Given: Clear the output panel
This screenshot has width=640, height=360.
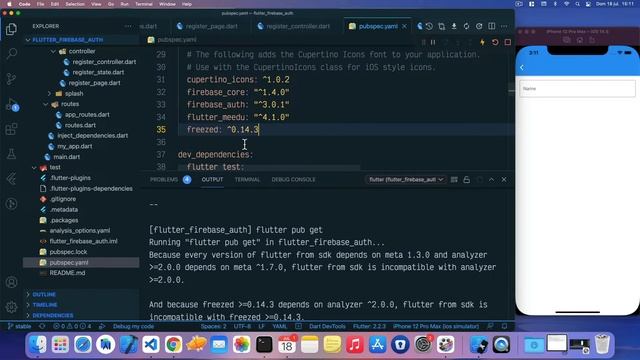Looking at the screenshot, I should tap(454, 180).
